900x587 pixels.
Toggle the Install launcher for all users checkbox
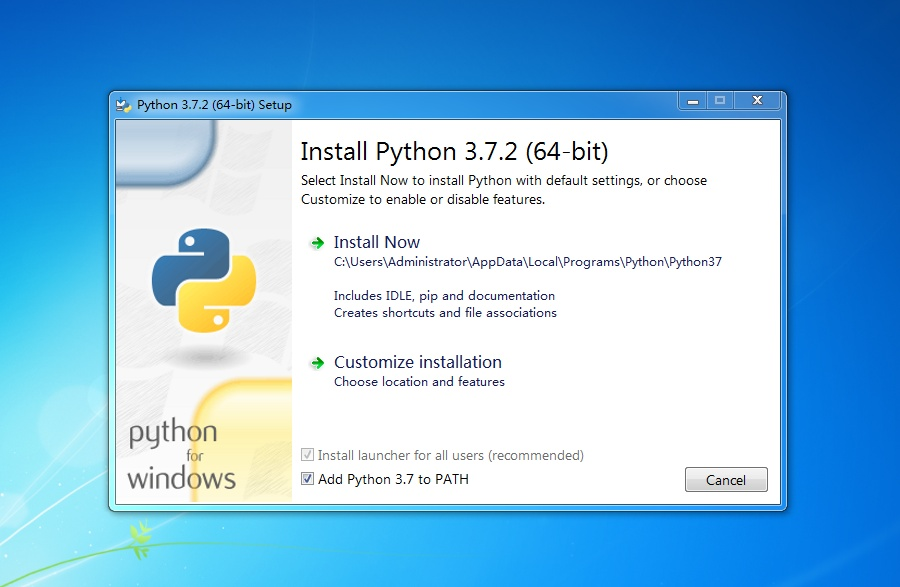pos(307,455)
